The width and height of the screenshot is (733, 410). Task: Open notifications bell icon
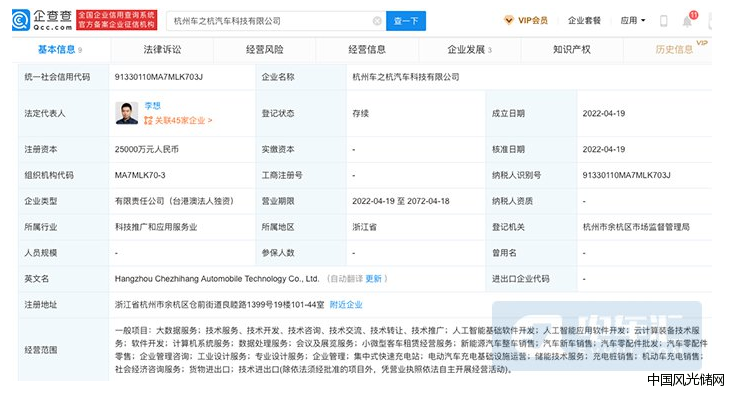687,21
